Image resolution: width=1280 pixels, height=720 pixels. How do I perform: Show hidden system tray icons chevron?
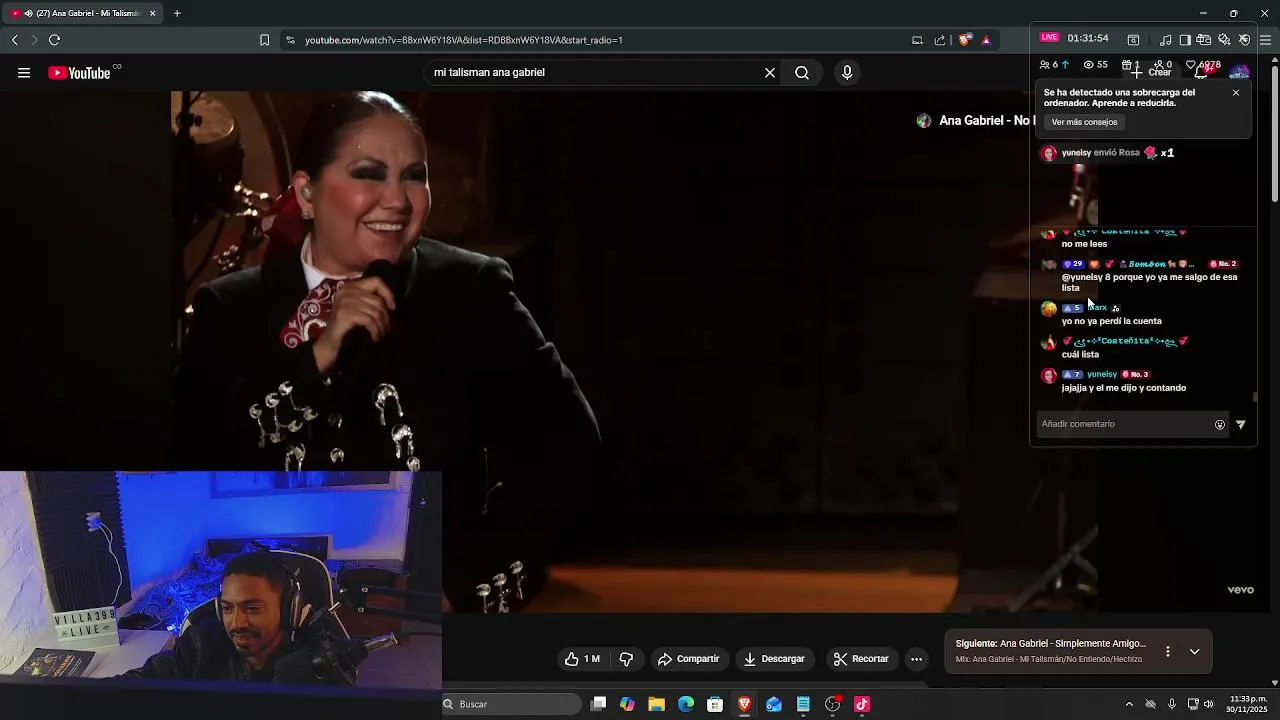pyautogui.click(x=1129, y=704)
